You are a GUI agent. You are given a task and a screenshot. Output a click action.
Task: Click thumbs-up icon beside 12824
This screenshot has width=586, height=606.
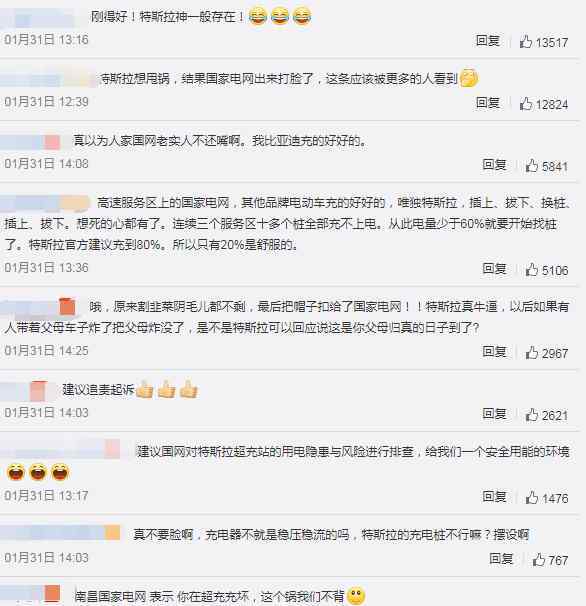526,103
